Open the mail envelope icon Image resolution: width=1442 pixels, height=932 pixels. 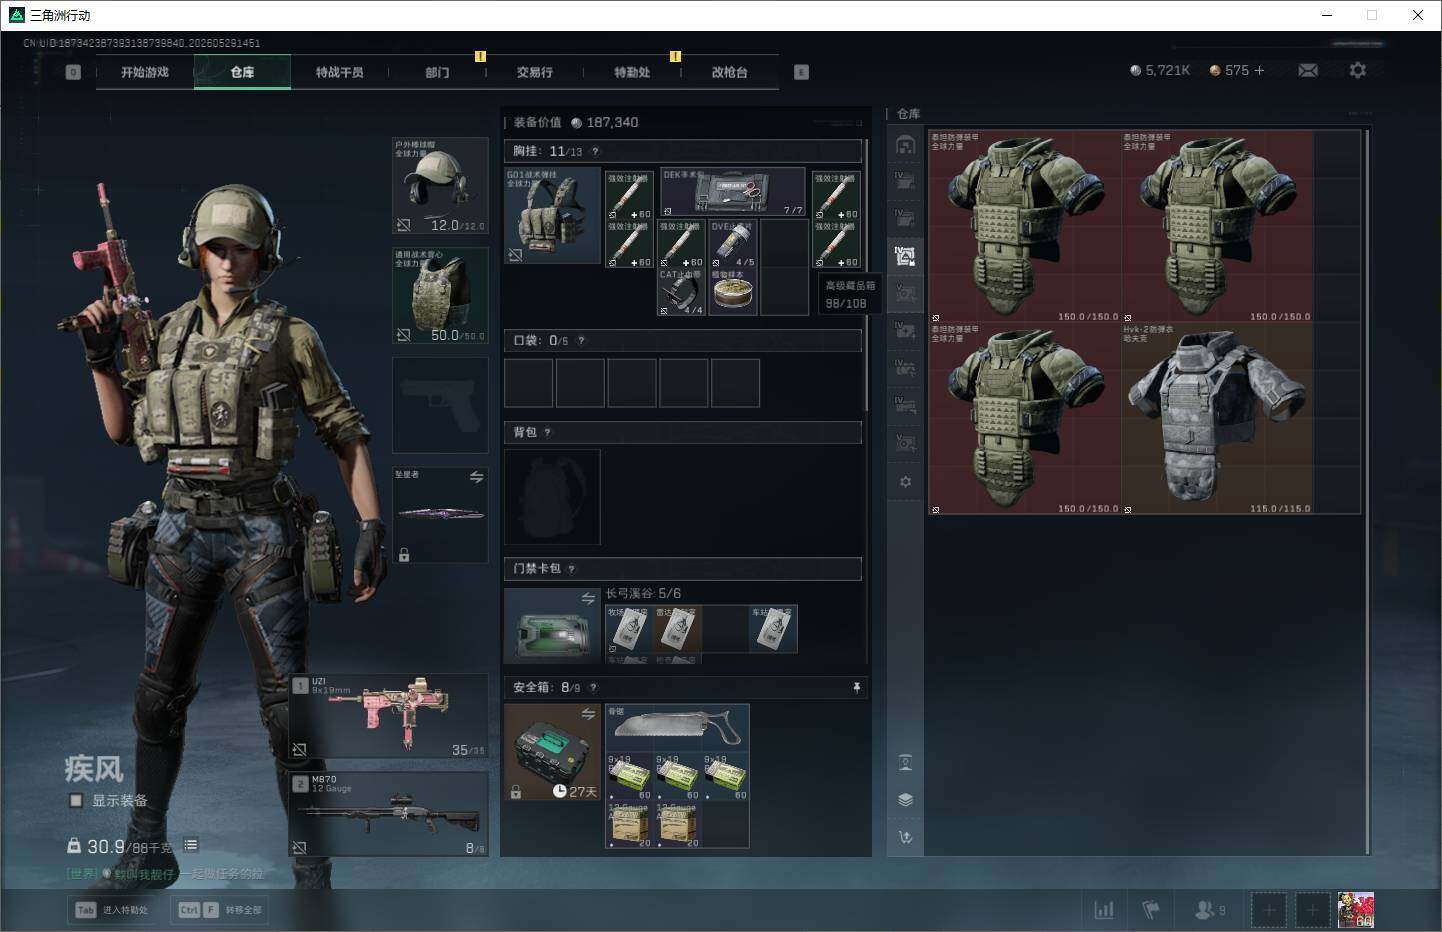(x=1308, y=70)
